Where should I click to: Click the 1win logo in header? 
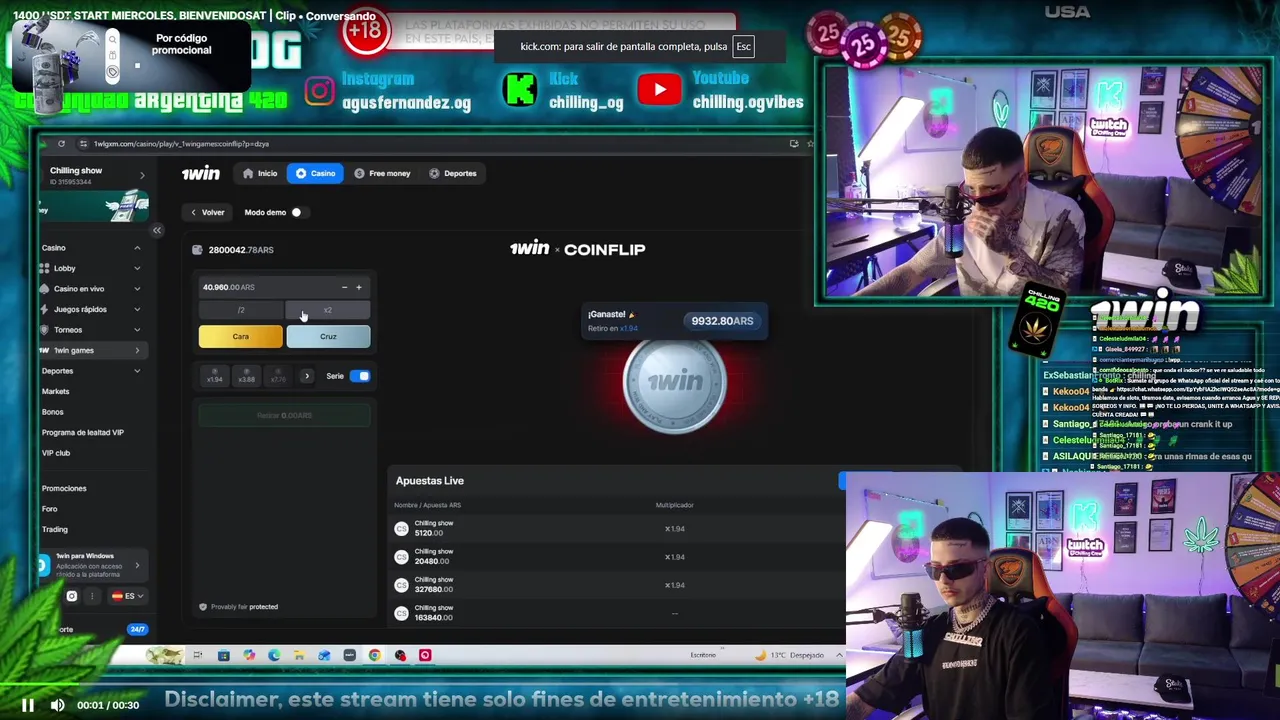pyautogui.click(x=200, y=173)
